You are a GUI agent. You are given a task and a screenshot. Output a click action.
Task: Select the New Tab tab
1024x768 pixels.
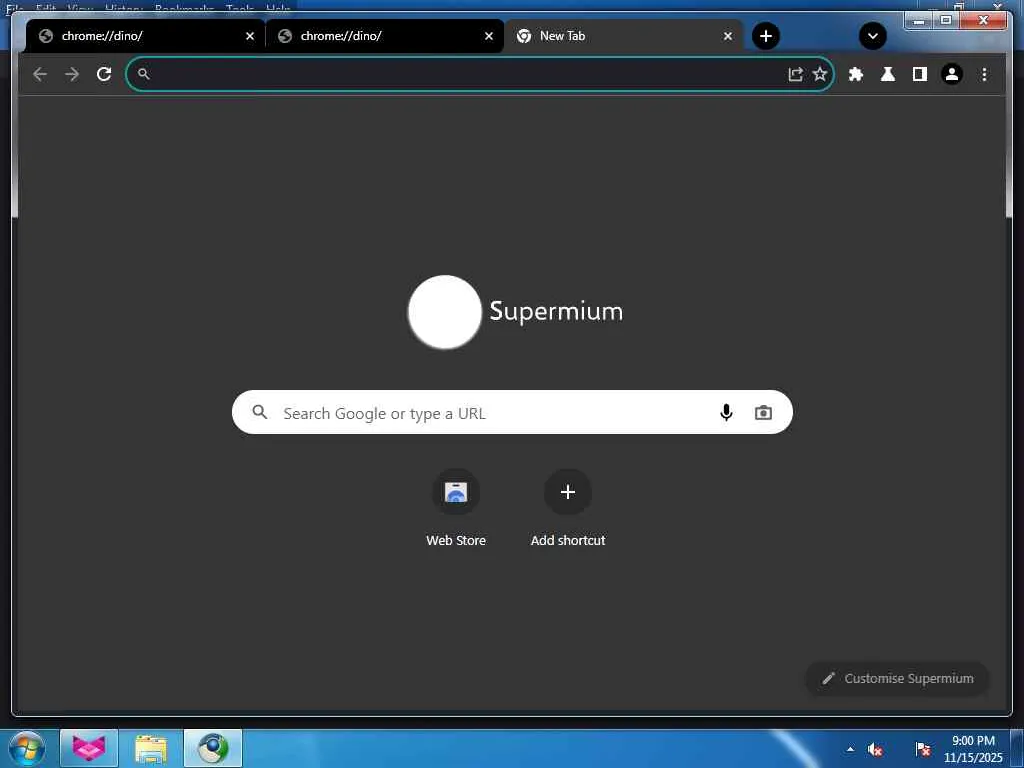click(x=624, y=36)
